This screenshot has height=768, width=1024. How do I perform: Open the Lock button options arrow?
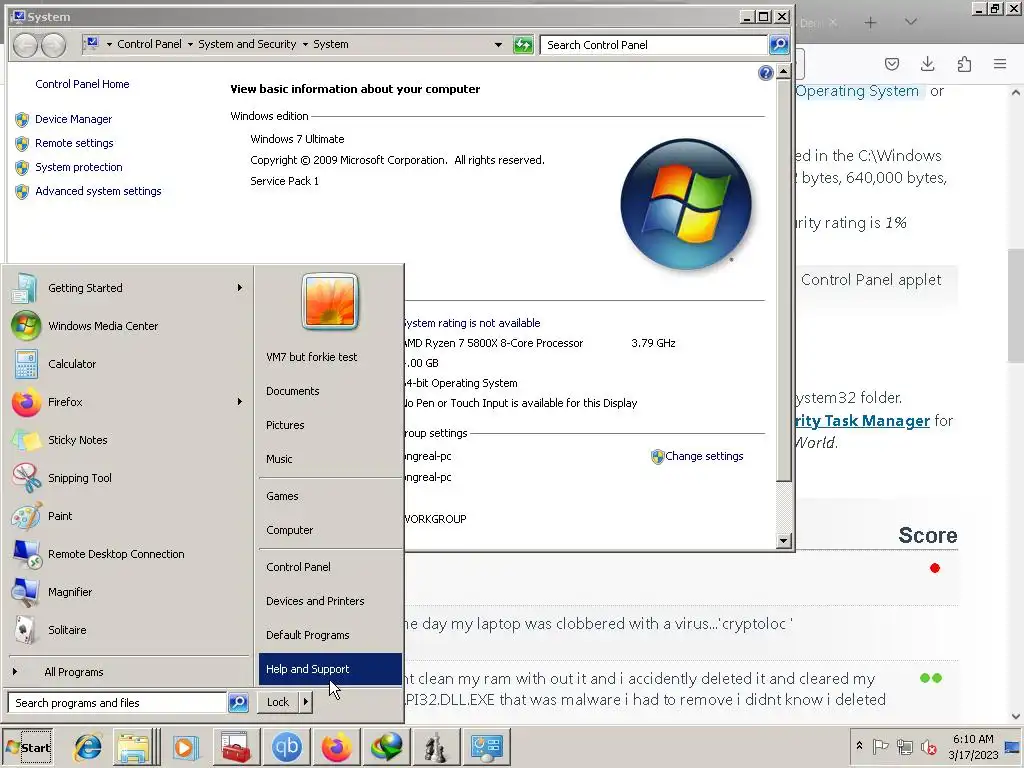(306, 702)
